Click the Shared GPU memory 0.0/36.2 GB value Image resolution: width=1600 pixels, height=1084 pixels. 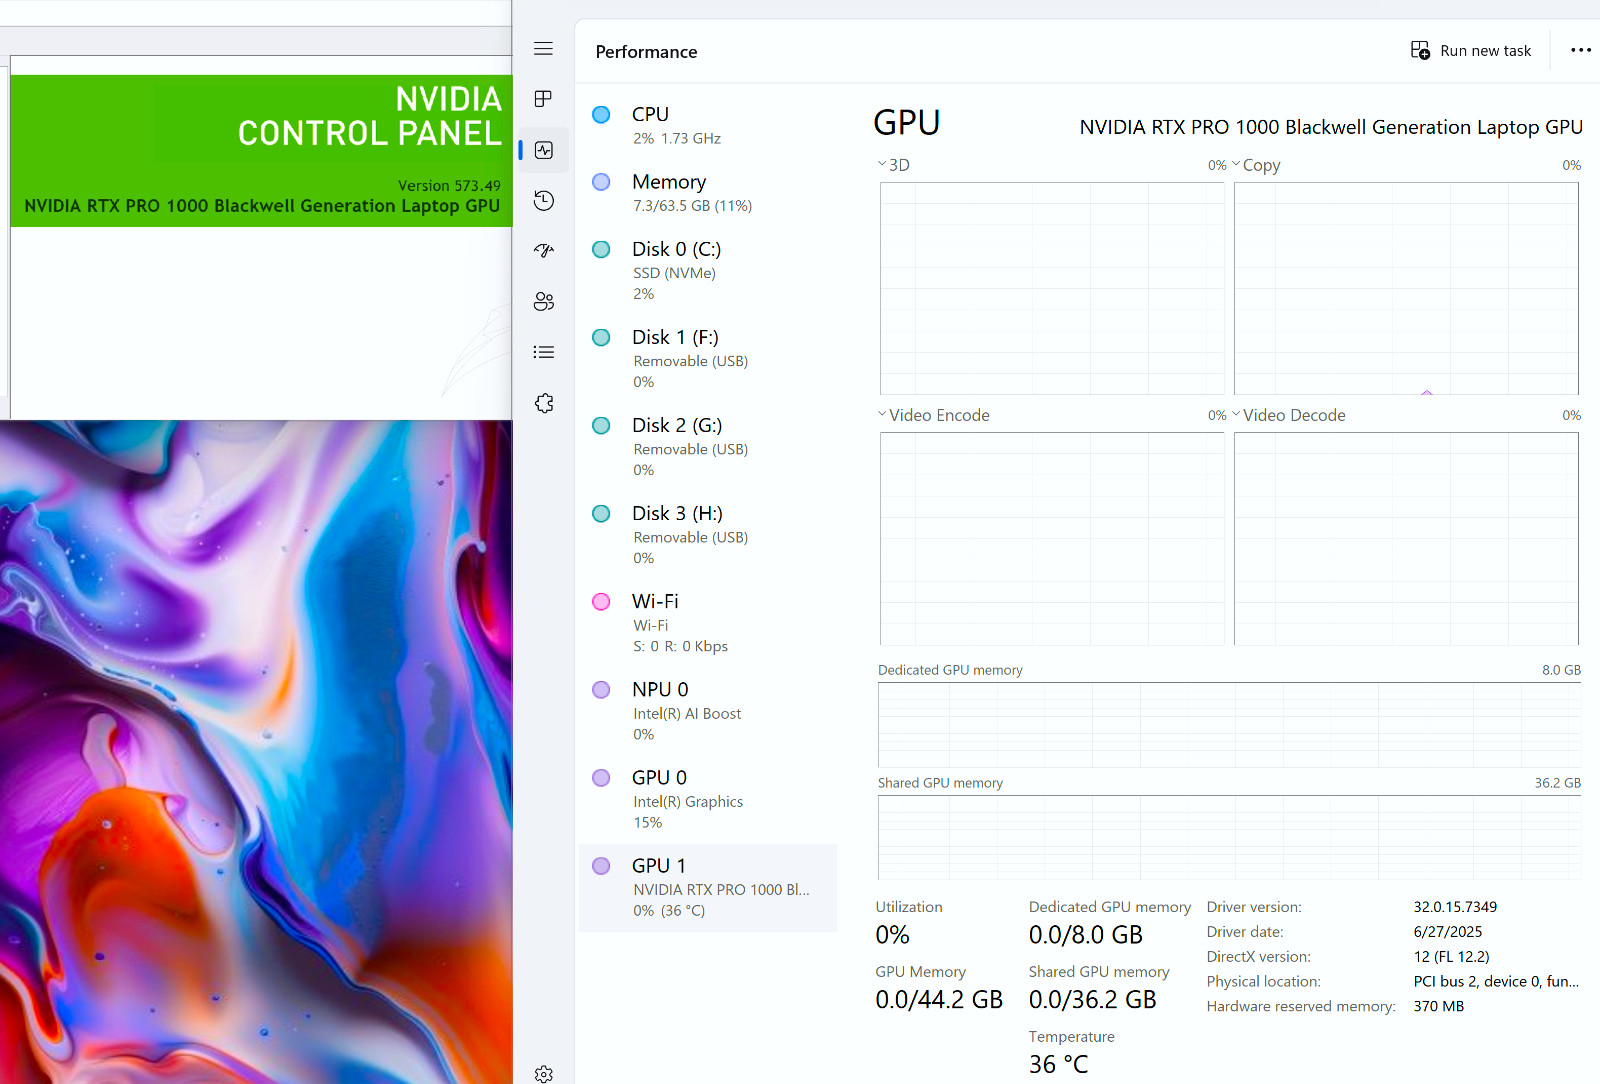1092,1000
